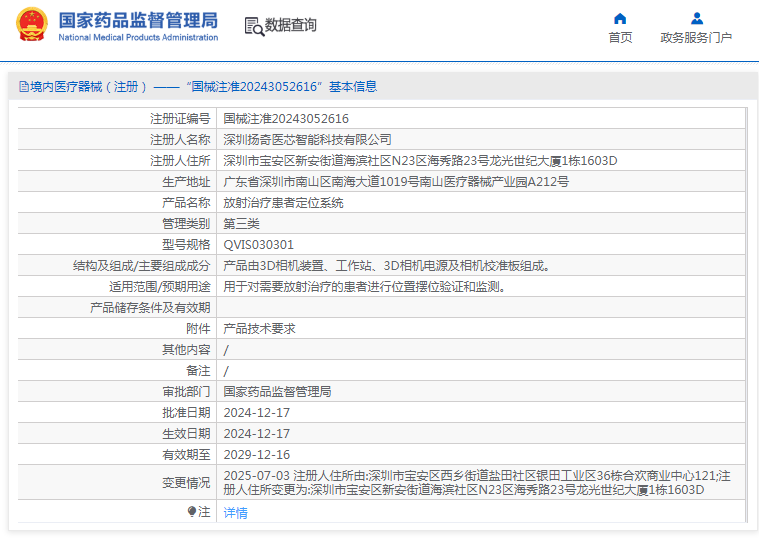Click the 生产地址 value with 南山医疗器械产业园A212号
This screenshot has width=759, height=539.
coord(396,182)
